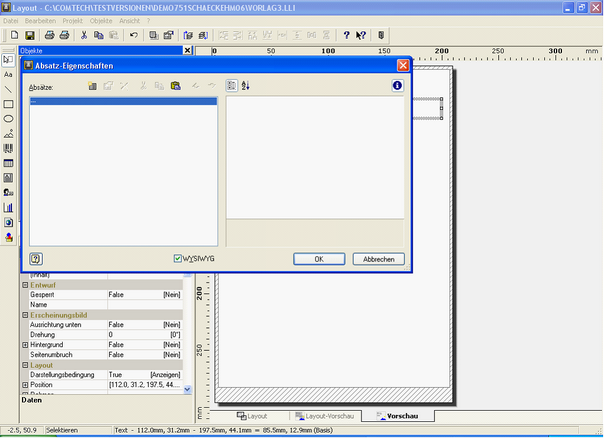Viewport: 604px width, 438px height.
Task: Click the Name property value field
Action: point(144,305)
